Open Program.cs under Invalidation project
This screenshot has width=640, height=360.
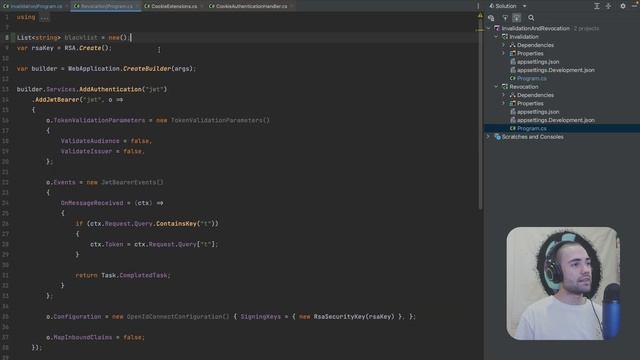pos(531,78)
